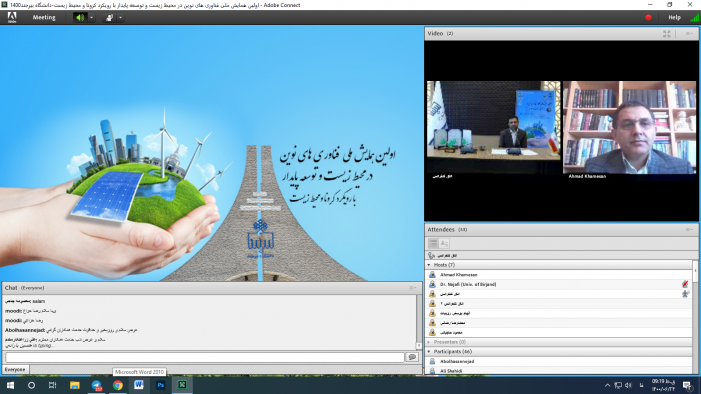This screenshot has width=701, height=394.
Task: Open Photoshop from the taskbar
Action: click(160, 385)
